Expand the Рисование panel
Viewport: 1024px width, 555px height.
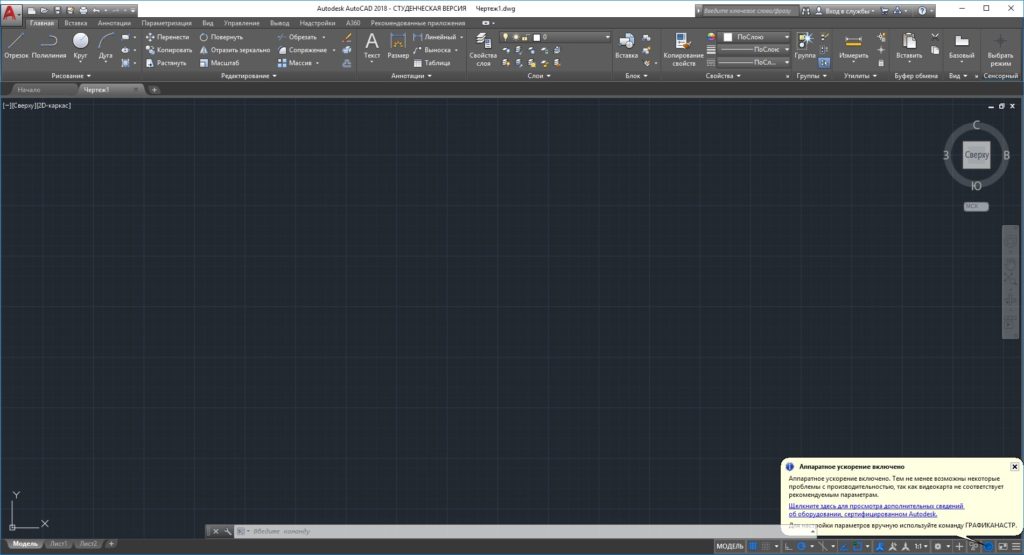coord(71,76)
